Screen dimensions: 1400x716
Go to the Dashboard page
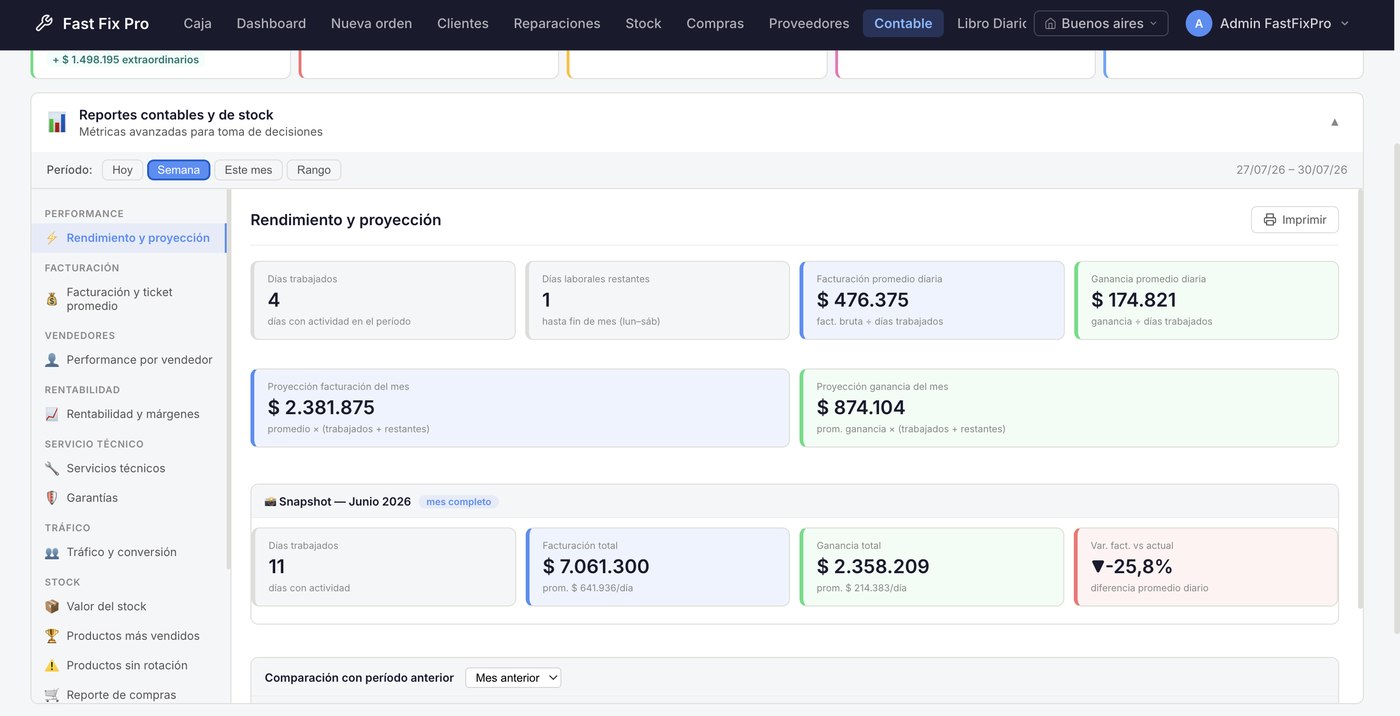[x=271, y=23]
